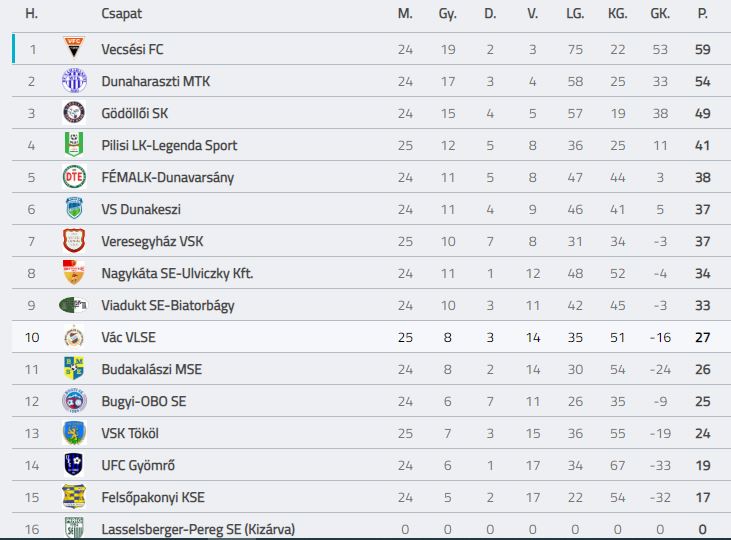Click Lasselsberger-Pereg SE (Kizárva) team name
The height and width of the screenshot is (540, 731).
(198, 529)
